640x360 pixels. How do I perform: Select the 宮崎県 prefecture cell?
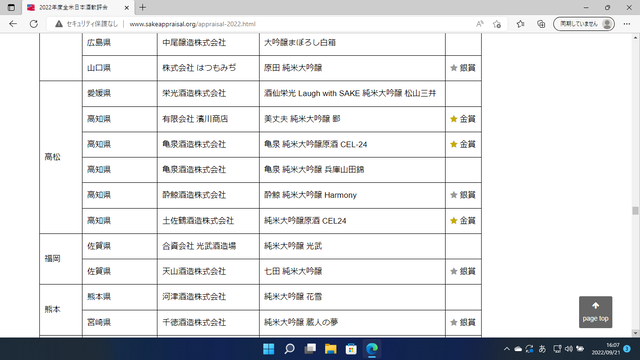(x=120, y=322)
